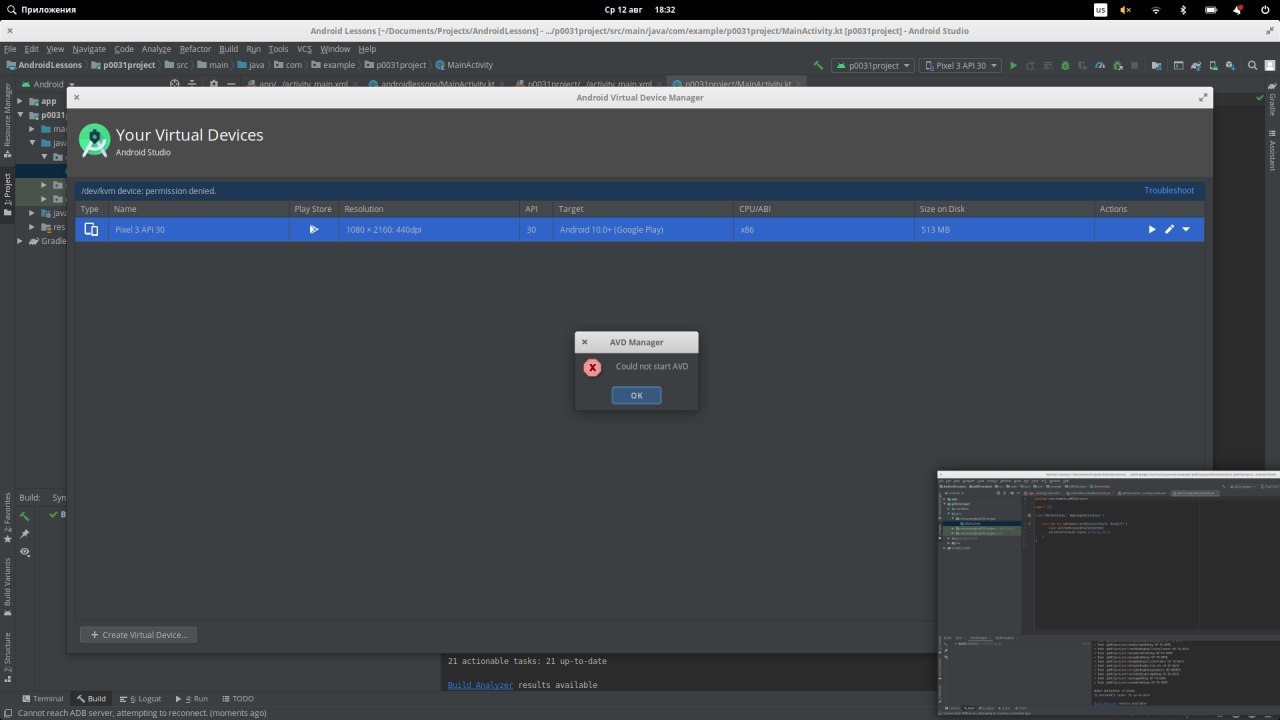1280x720 pixels.
Task: Click the Attach Debugger to Android Process icon
Action: [1118, 65]
